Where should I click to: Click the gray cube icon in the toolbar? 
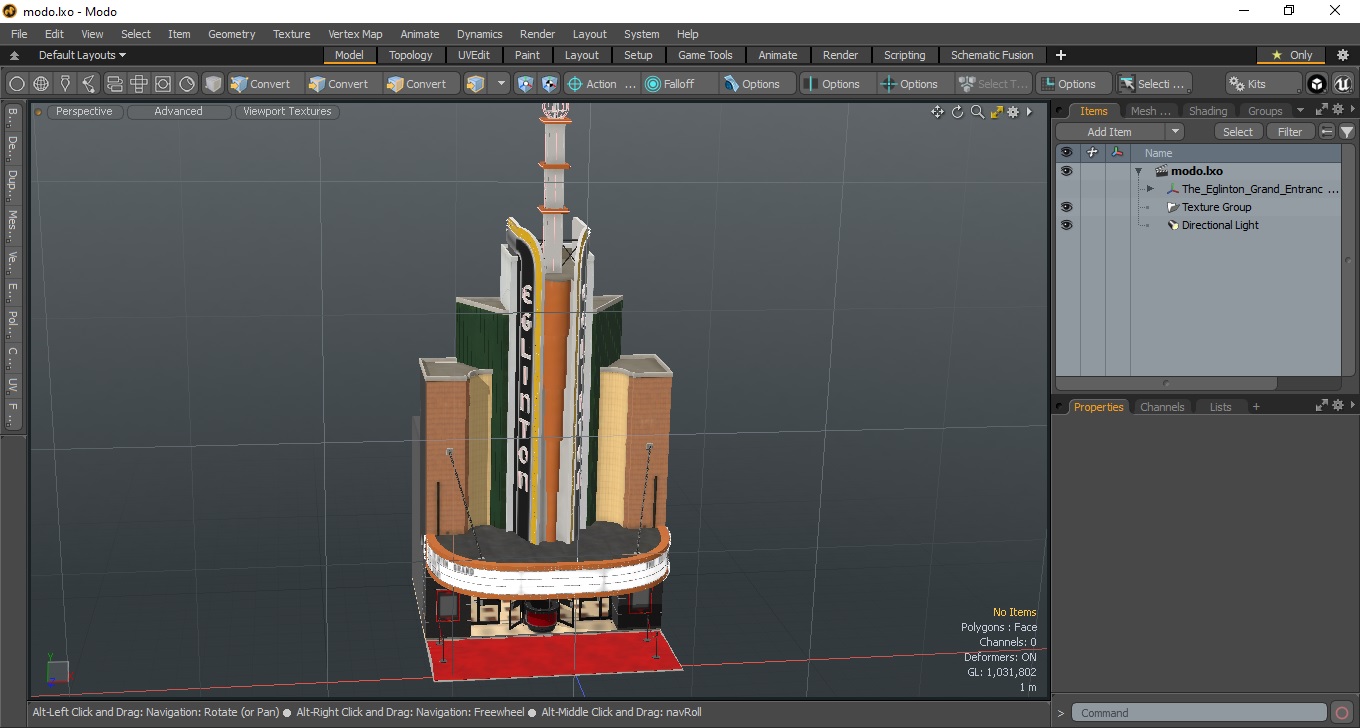(213, 84)
